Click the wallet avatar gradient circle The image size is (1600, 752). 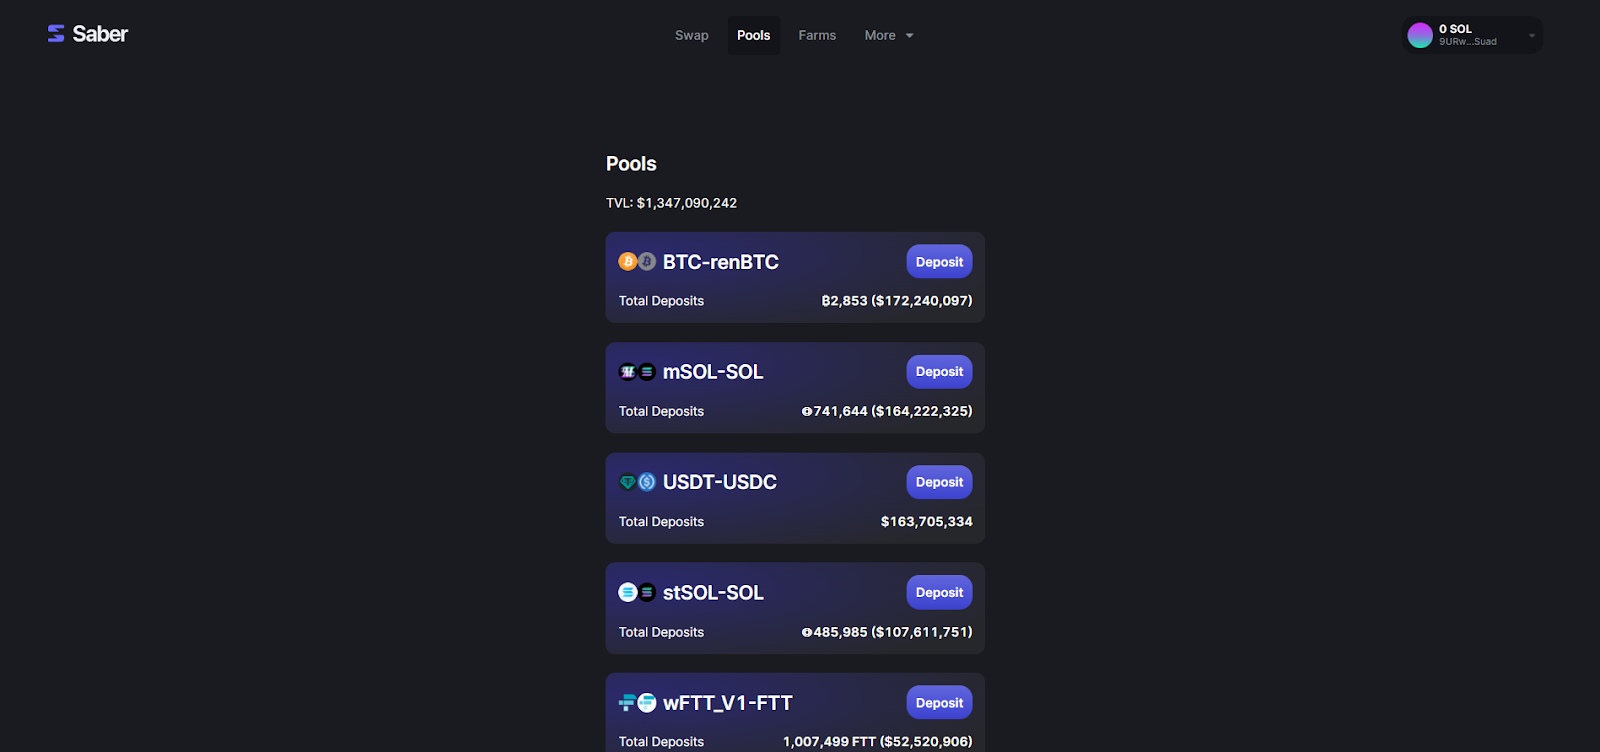1420,35
